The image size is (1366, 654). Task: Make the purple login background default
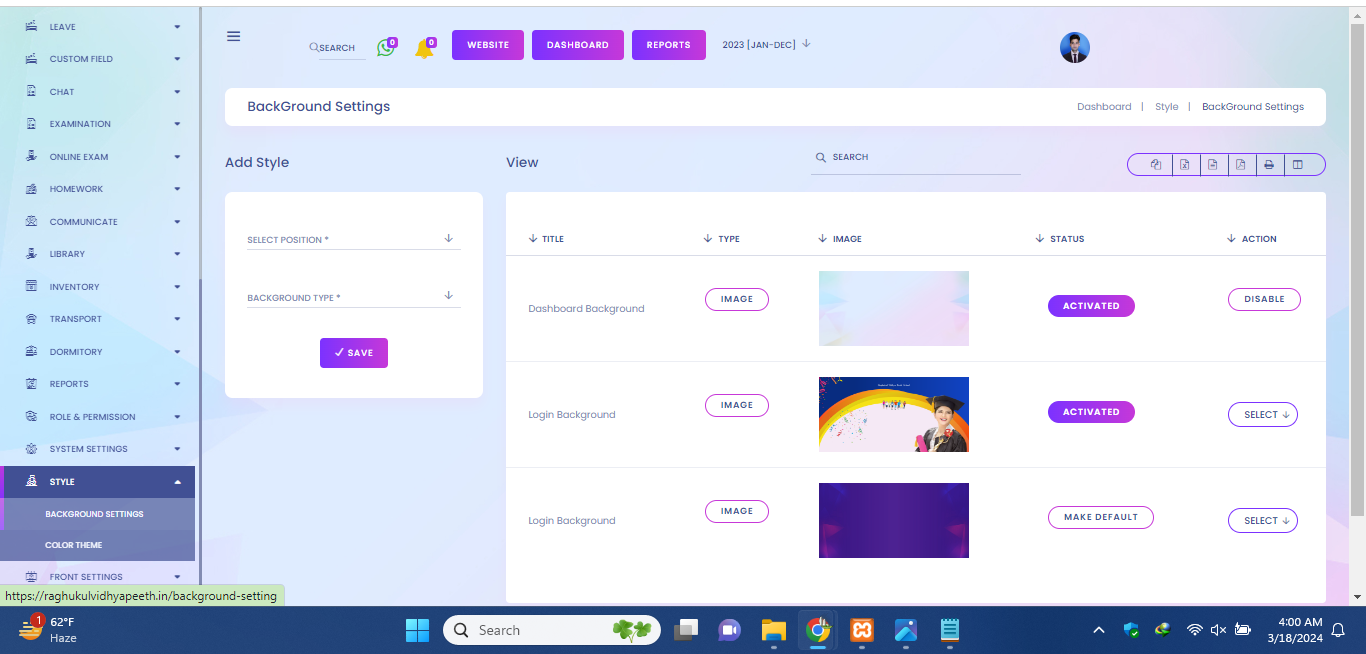[x=1100, y=517]
